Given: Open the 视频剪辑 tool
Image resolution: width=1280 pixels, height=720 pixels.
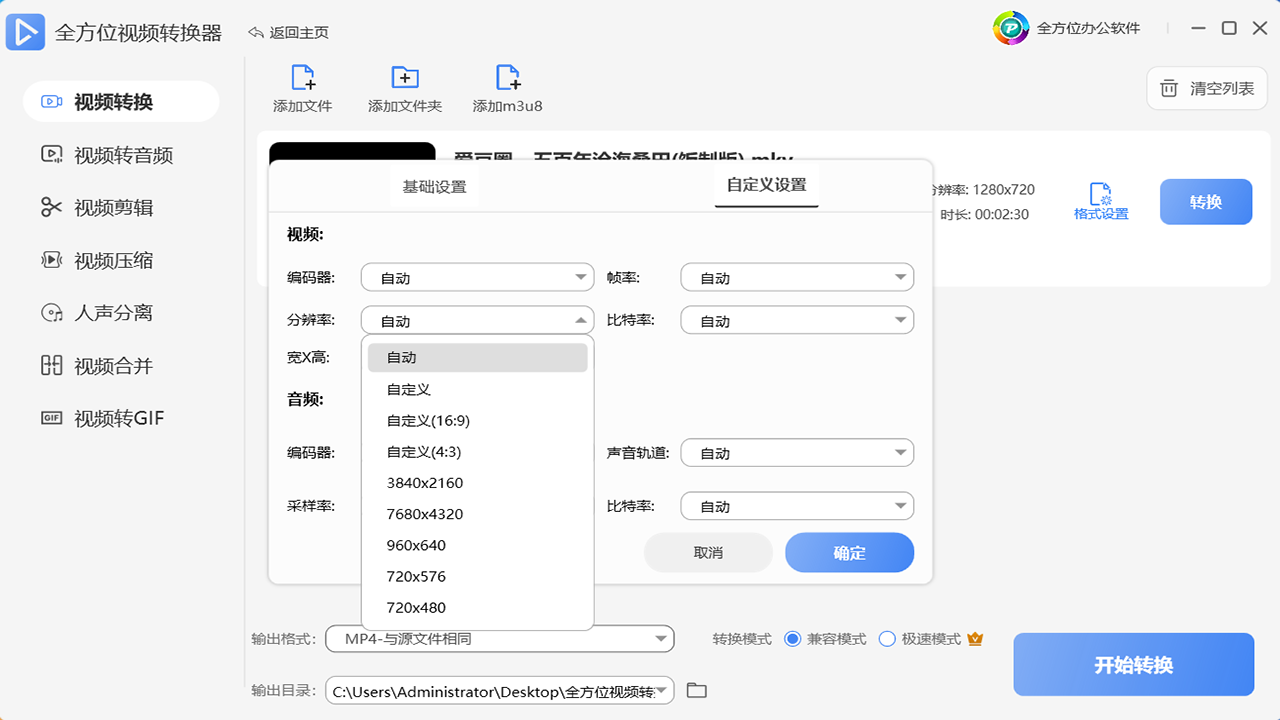Looking at the screenshot, I should point(100,207).
